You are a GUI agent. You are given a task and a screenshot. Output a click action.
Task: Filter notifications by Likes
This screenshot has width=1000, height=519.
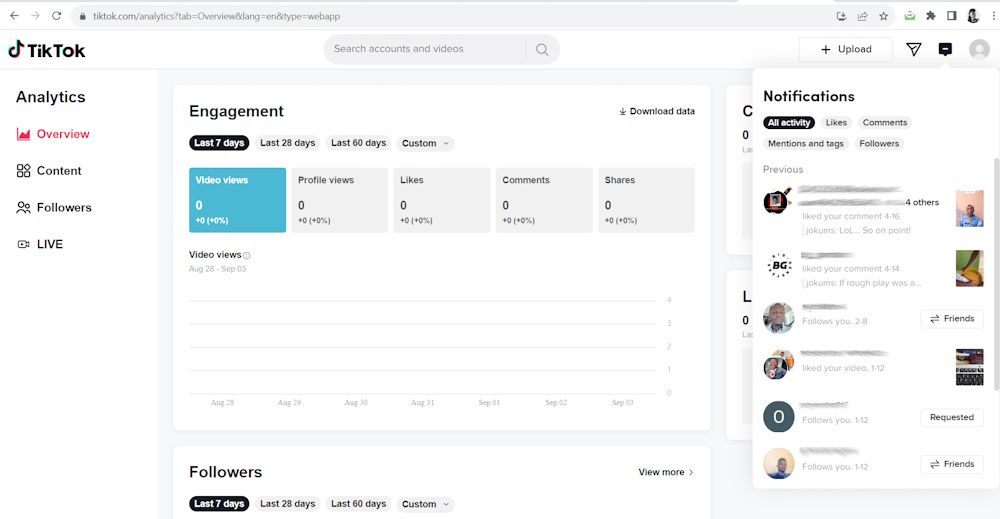836,123
